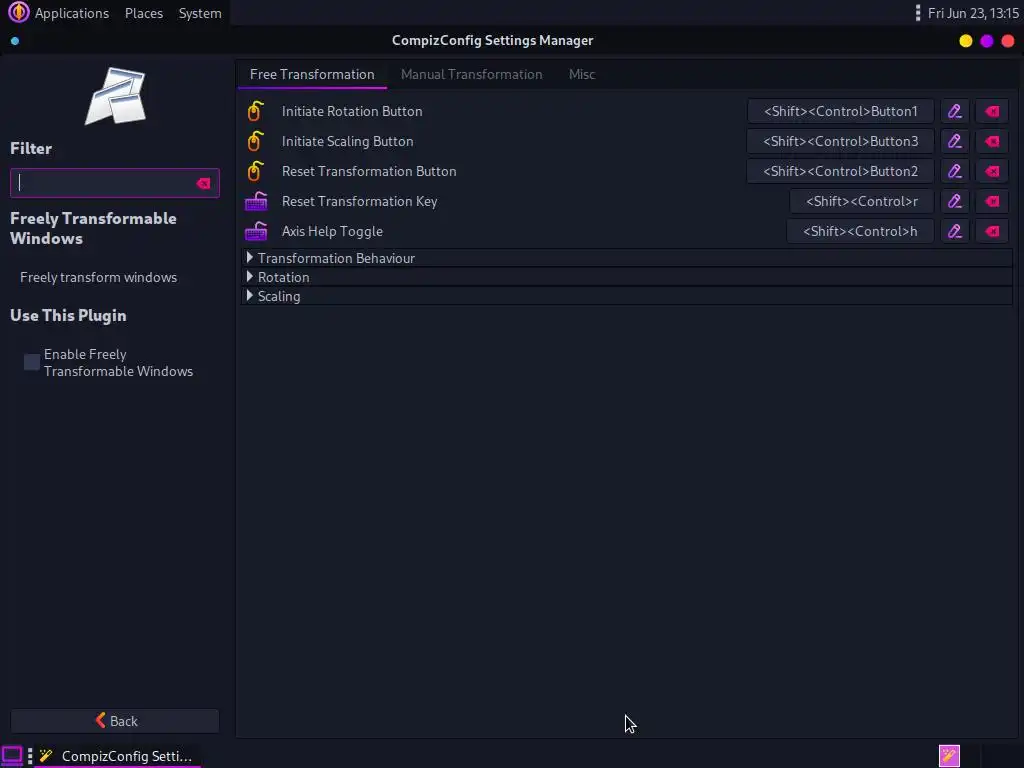Click the <Shift><Control>Button2 binding button
This screenshot has width=1024, height=768.
[x=840, y=171]
